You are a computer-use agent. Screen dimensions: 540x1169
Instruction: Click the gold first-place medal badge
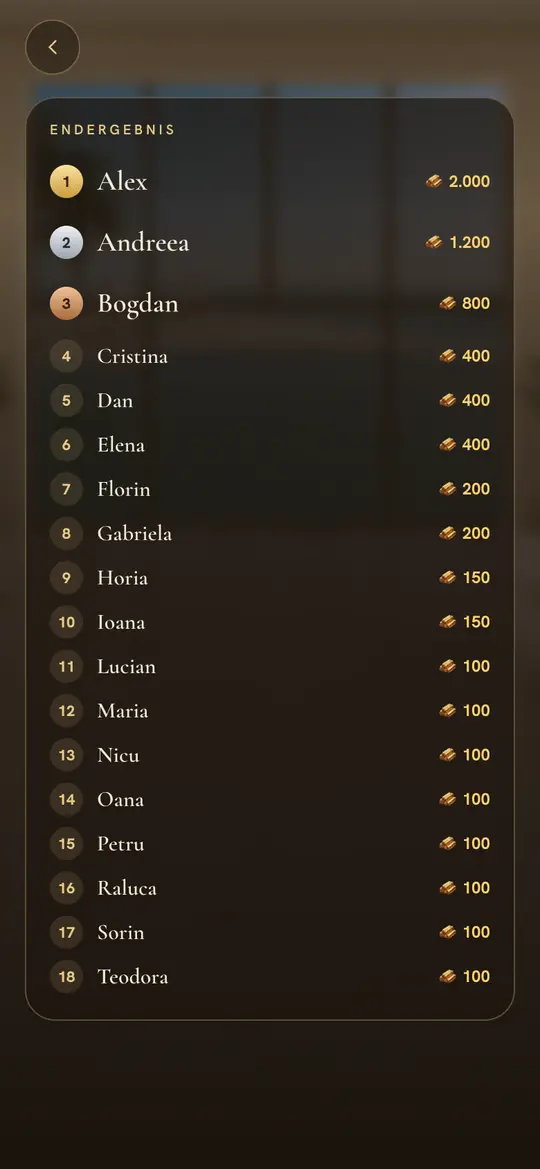pyautogui.click(x=66, y=181)
